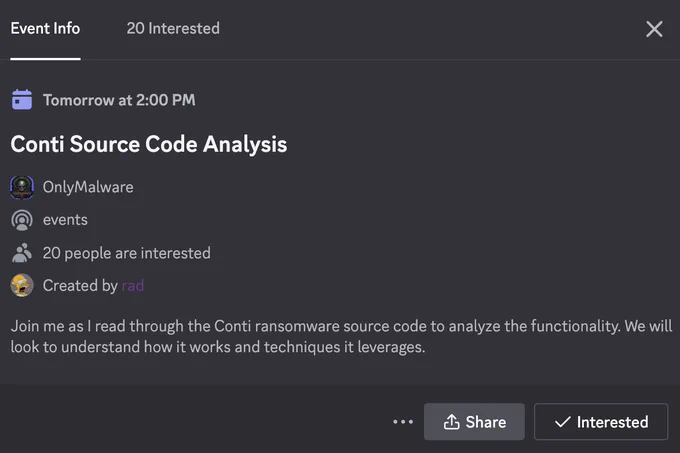Viewport: 680px width, 453px height.
Task: Share the Conti Source Code Analysis event
Action: pos(474,422)
